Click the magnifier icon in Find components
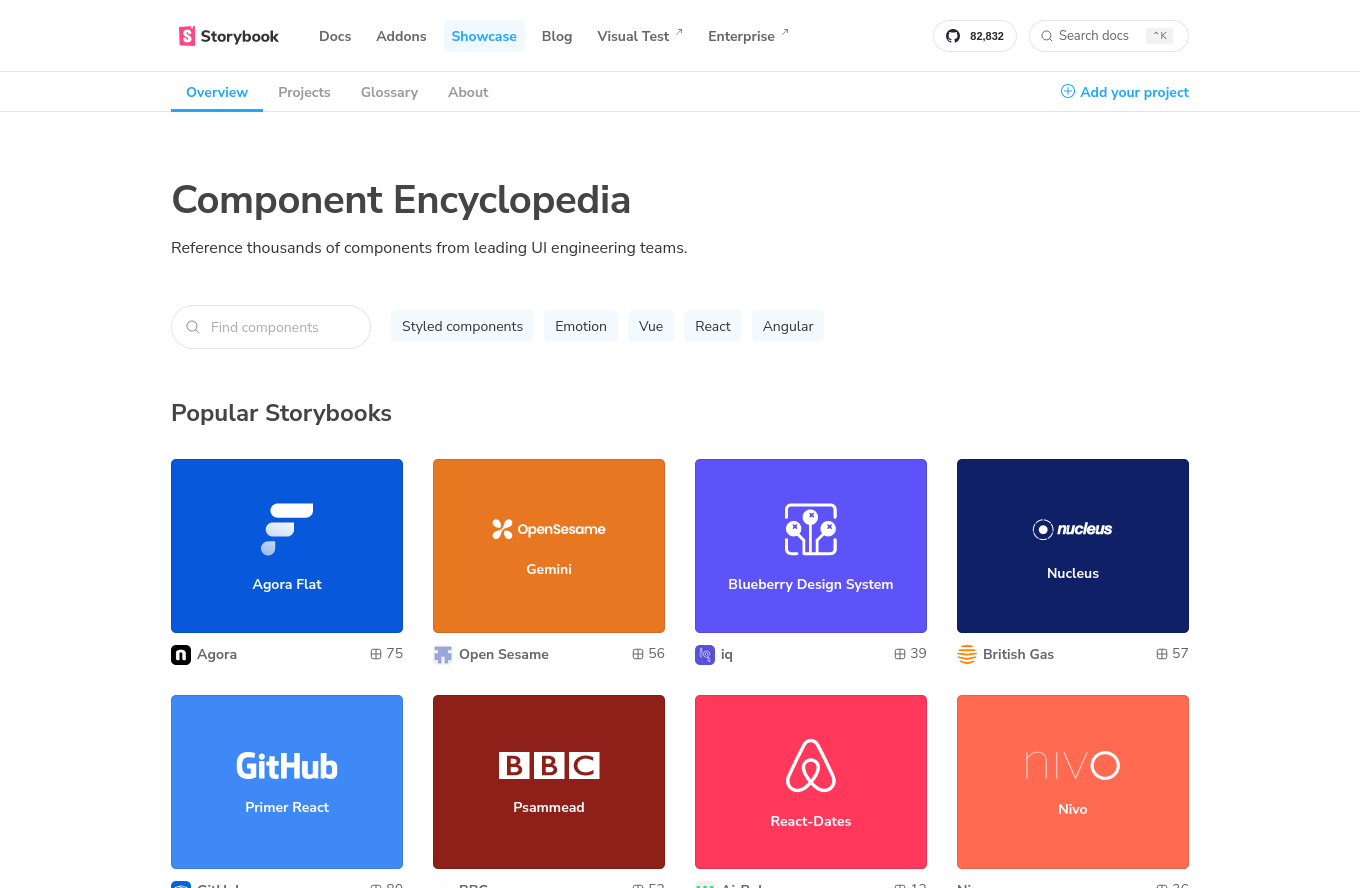 point(193,327)
